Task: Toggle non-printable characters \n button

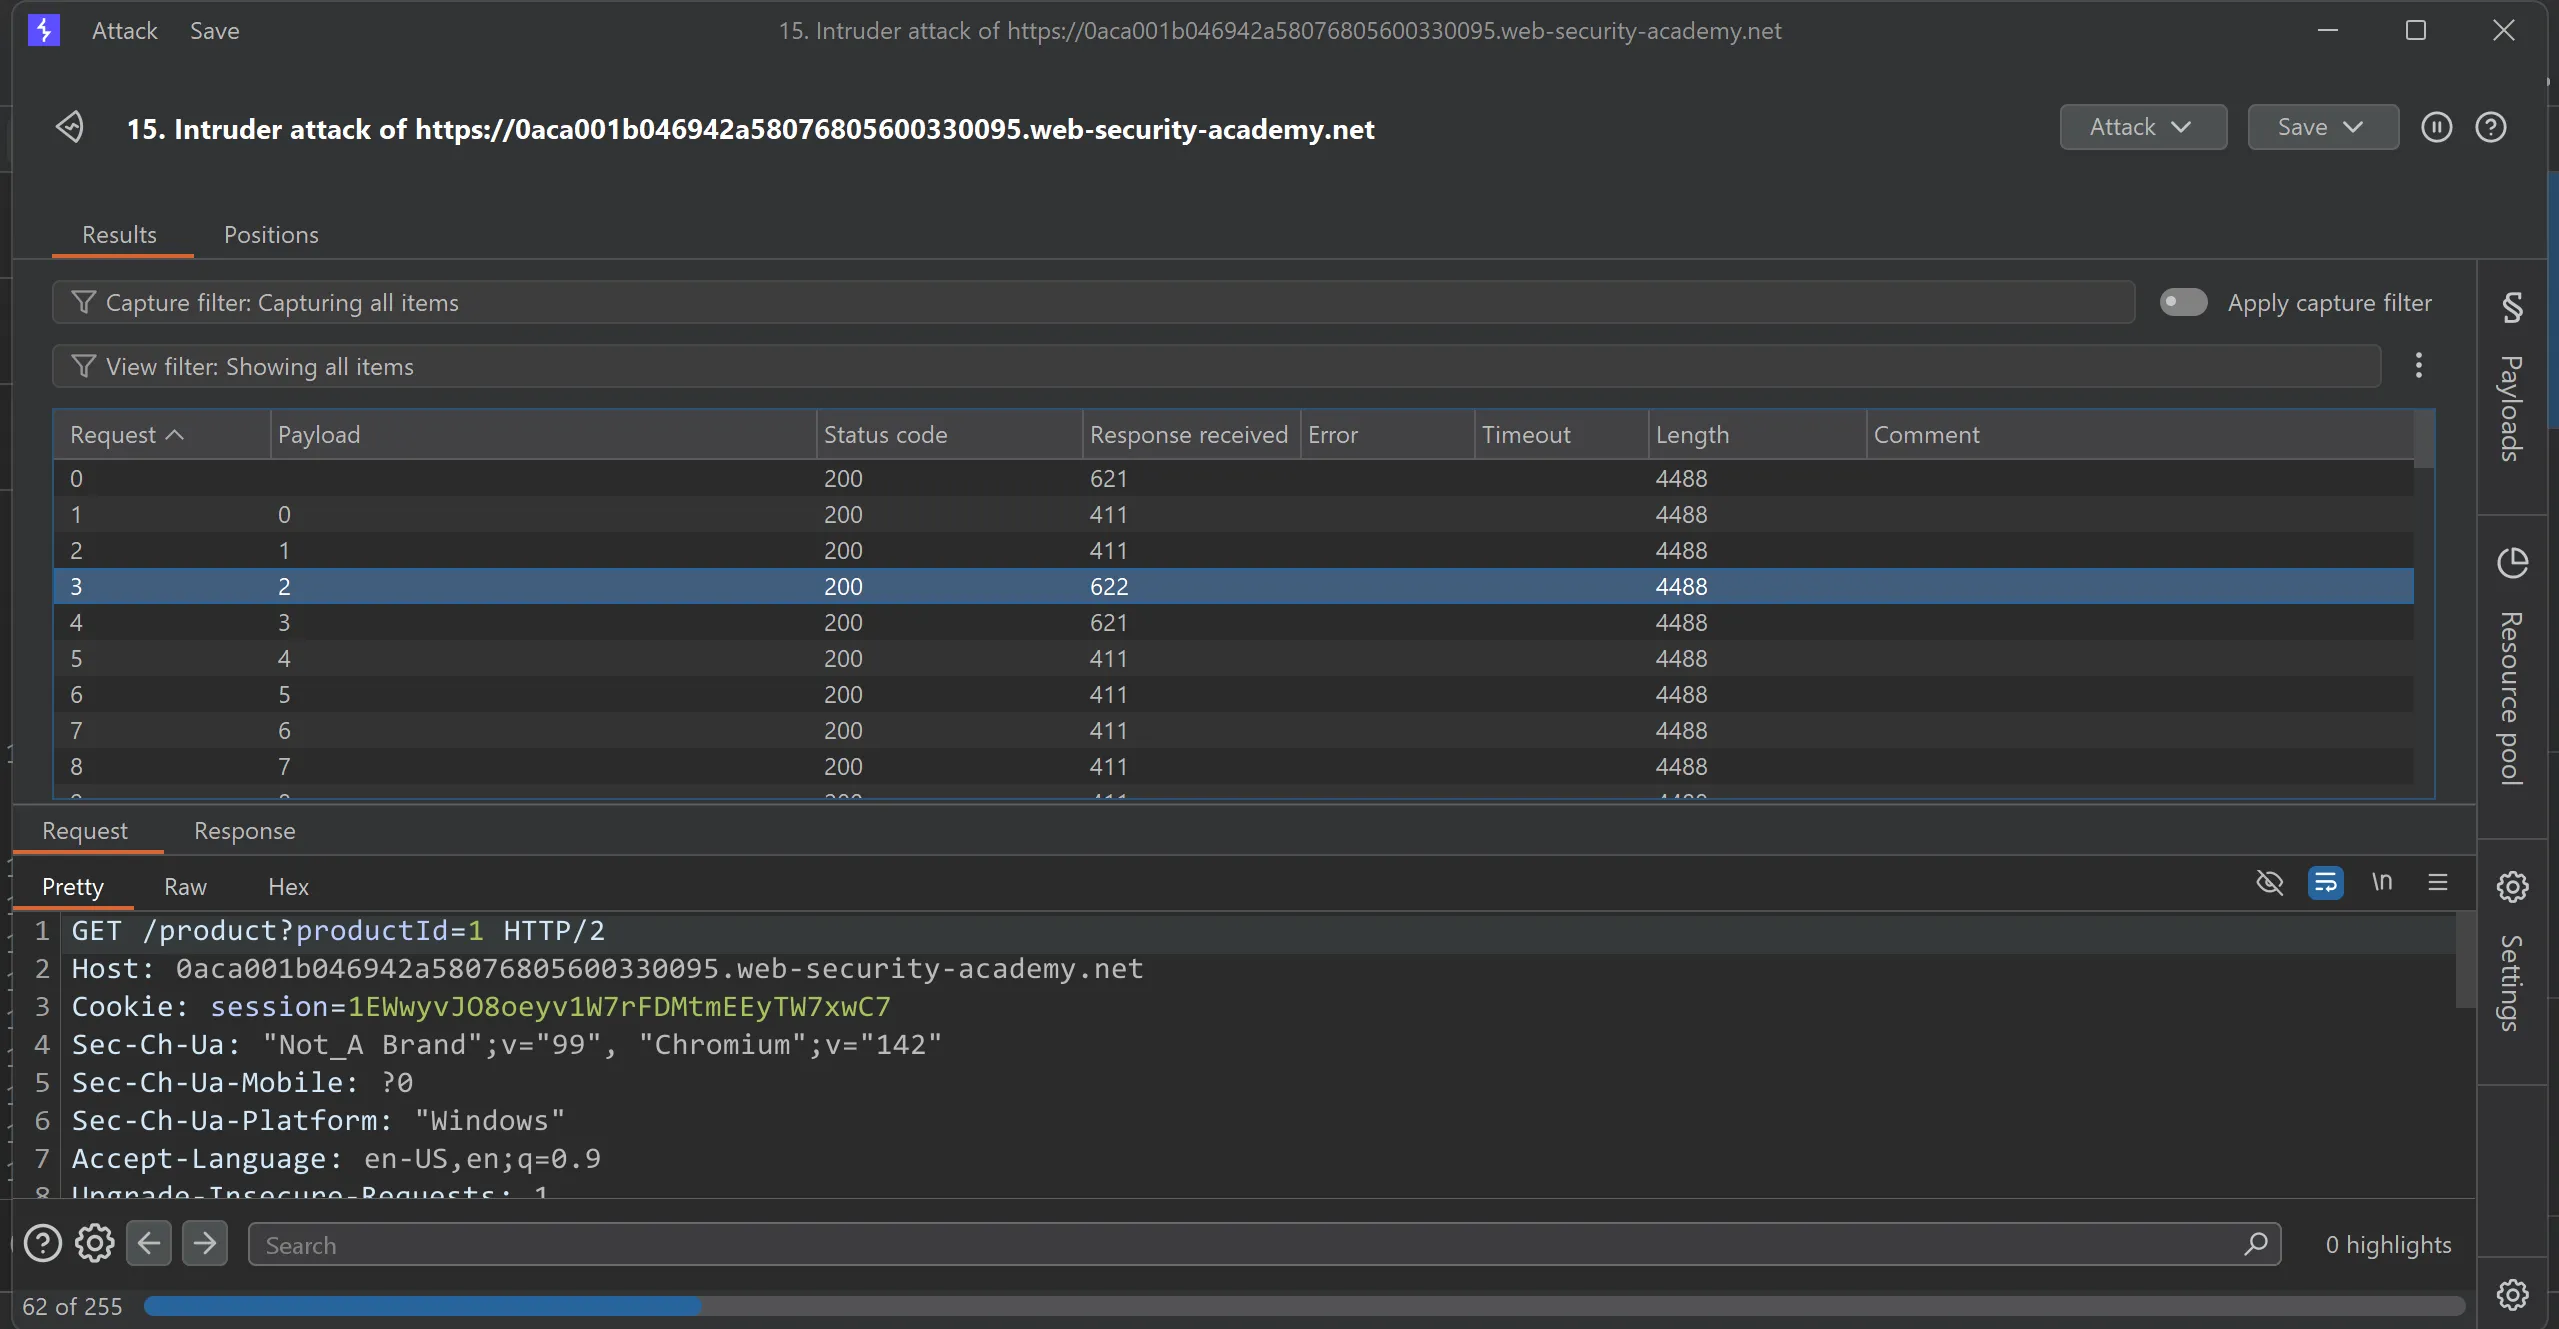Action: 2382,883
